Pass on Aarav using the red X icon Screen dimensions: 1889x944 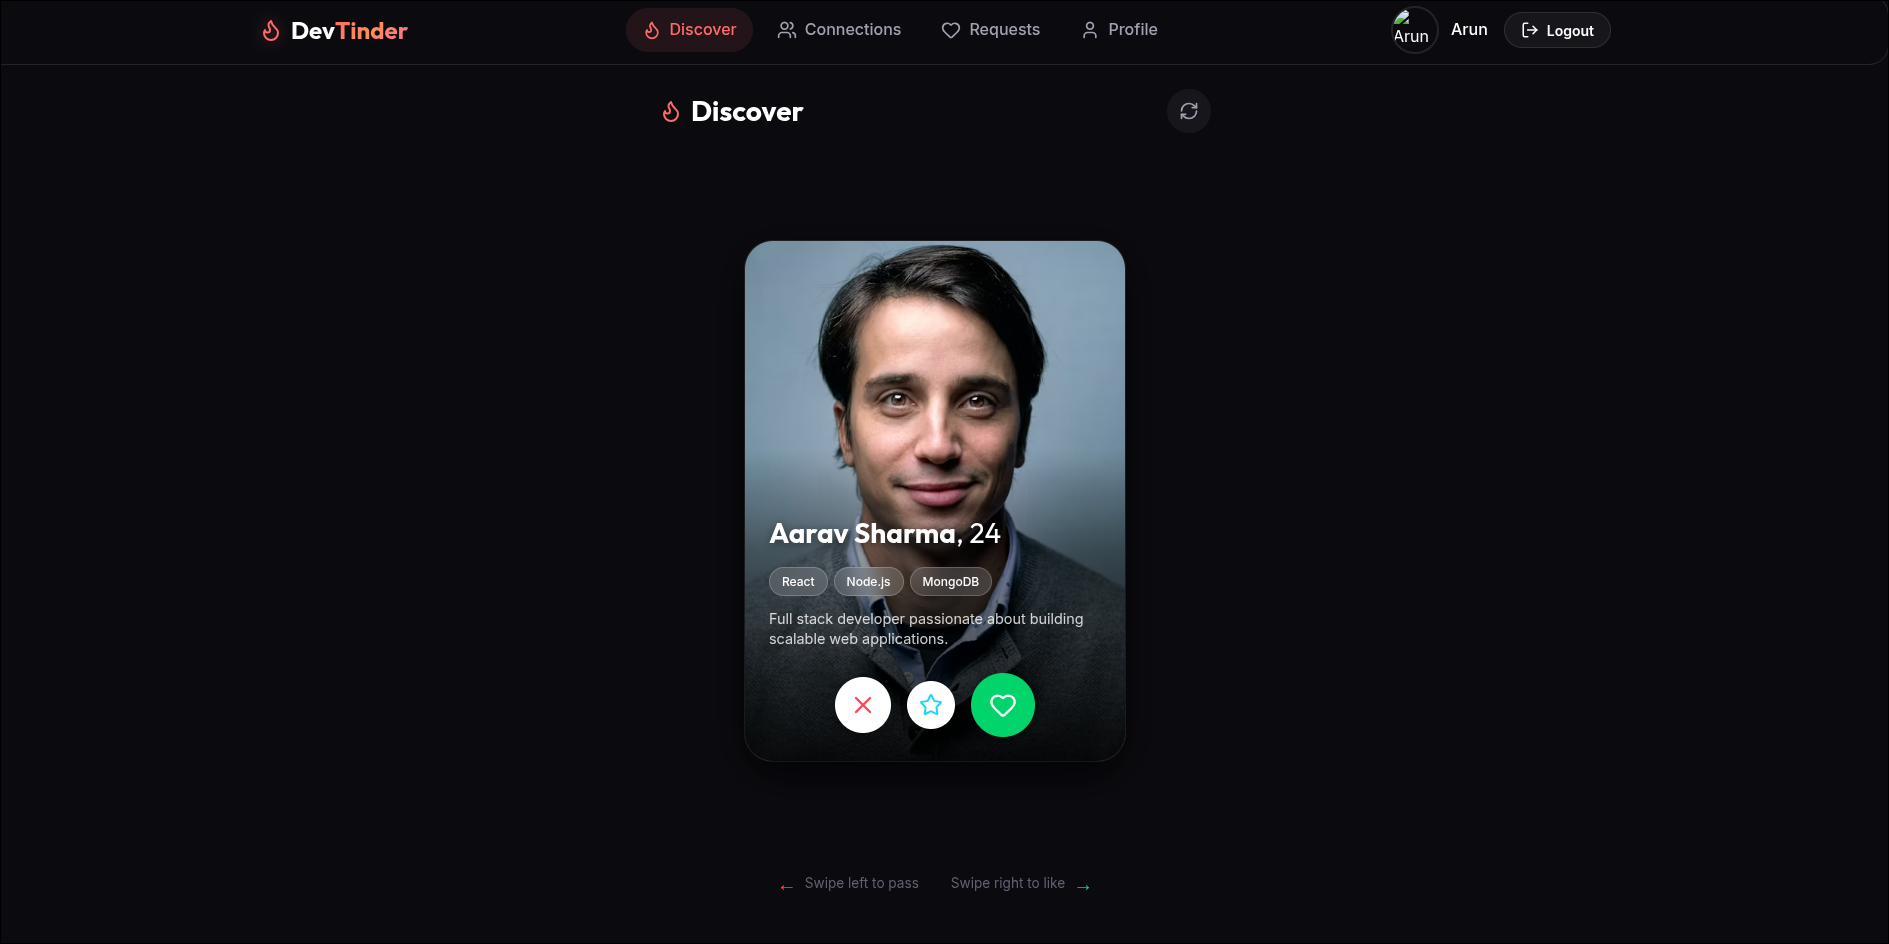(862, 705)
